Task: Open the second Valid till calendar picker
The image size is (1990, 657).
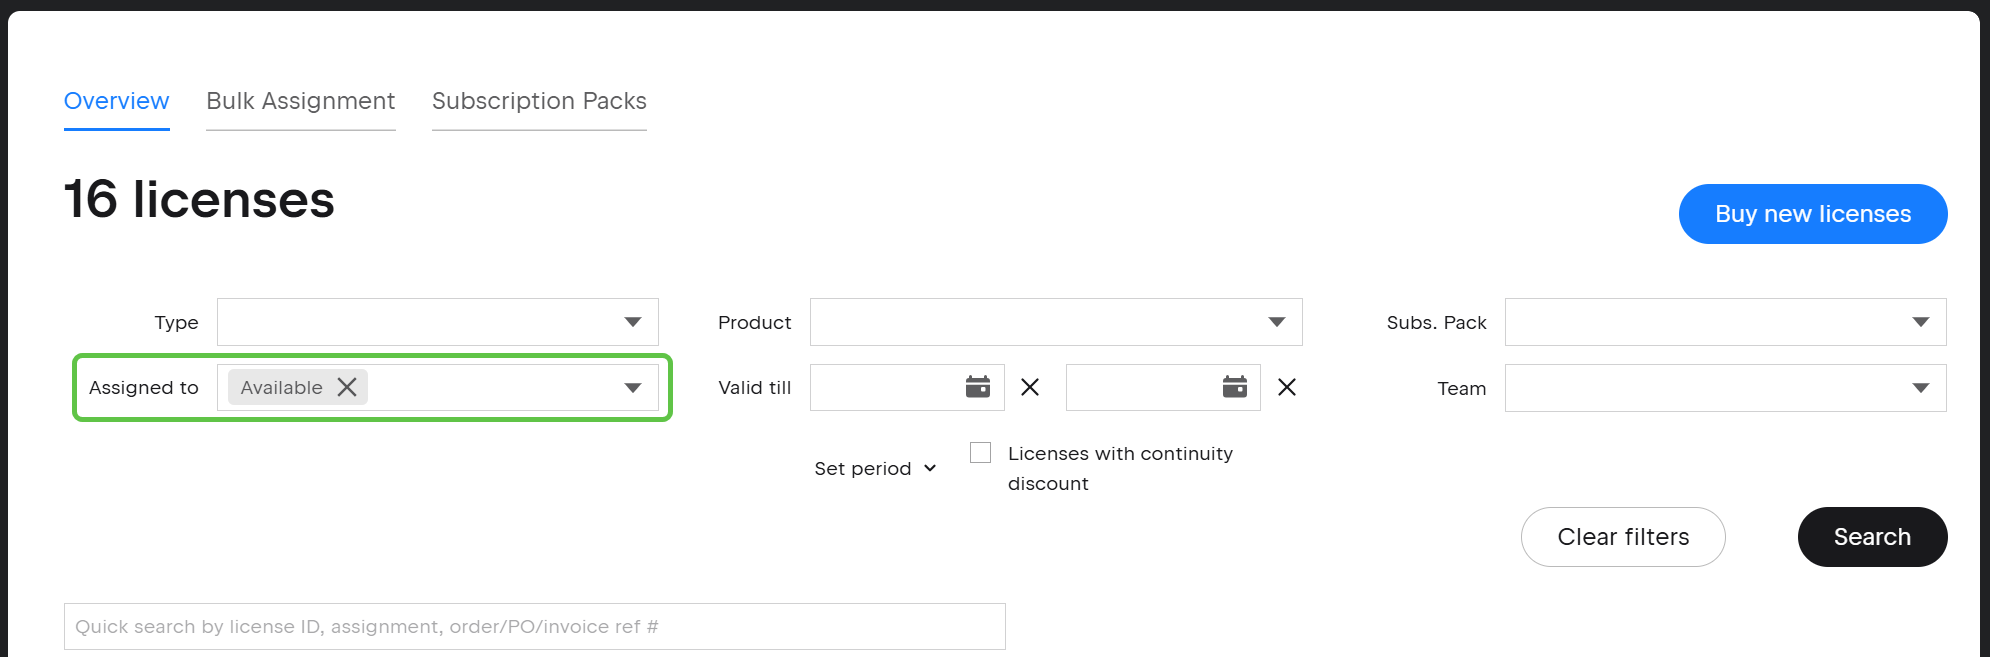Action: 1234,387
